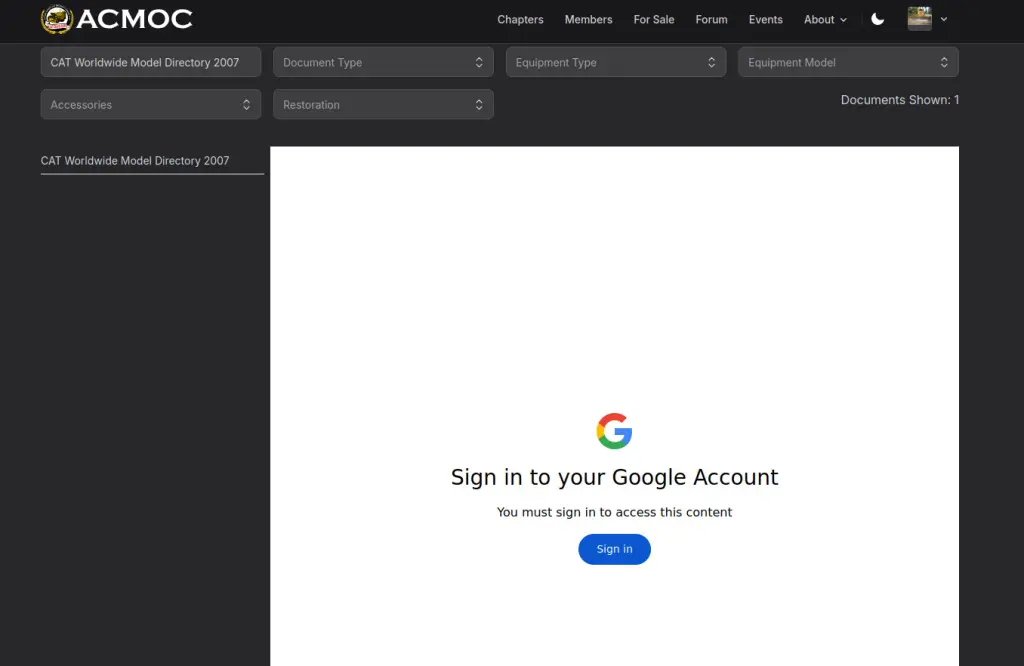Viewport: 1024px width, 666px height.
Task: Click the ACMOC logo emblem
Action: click(x=57, y=19)
